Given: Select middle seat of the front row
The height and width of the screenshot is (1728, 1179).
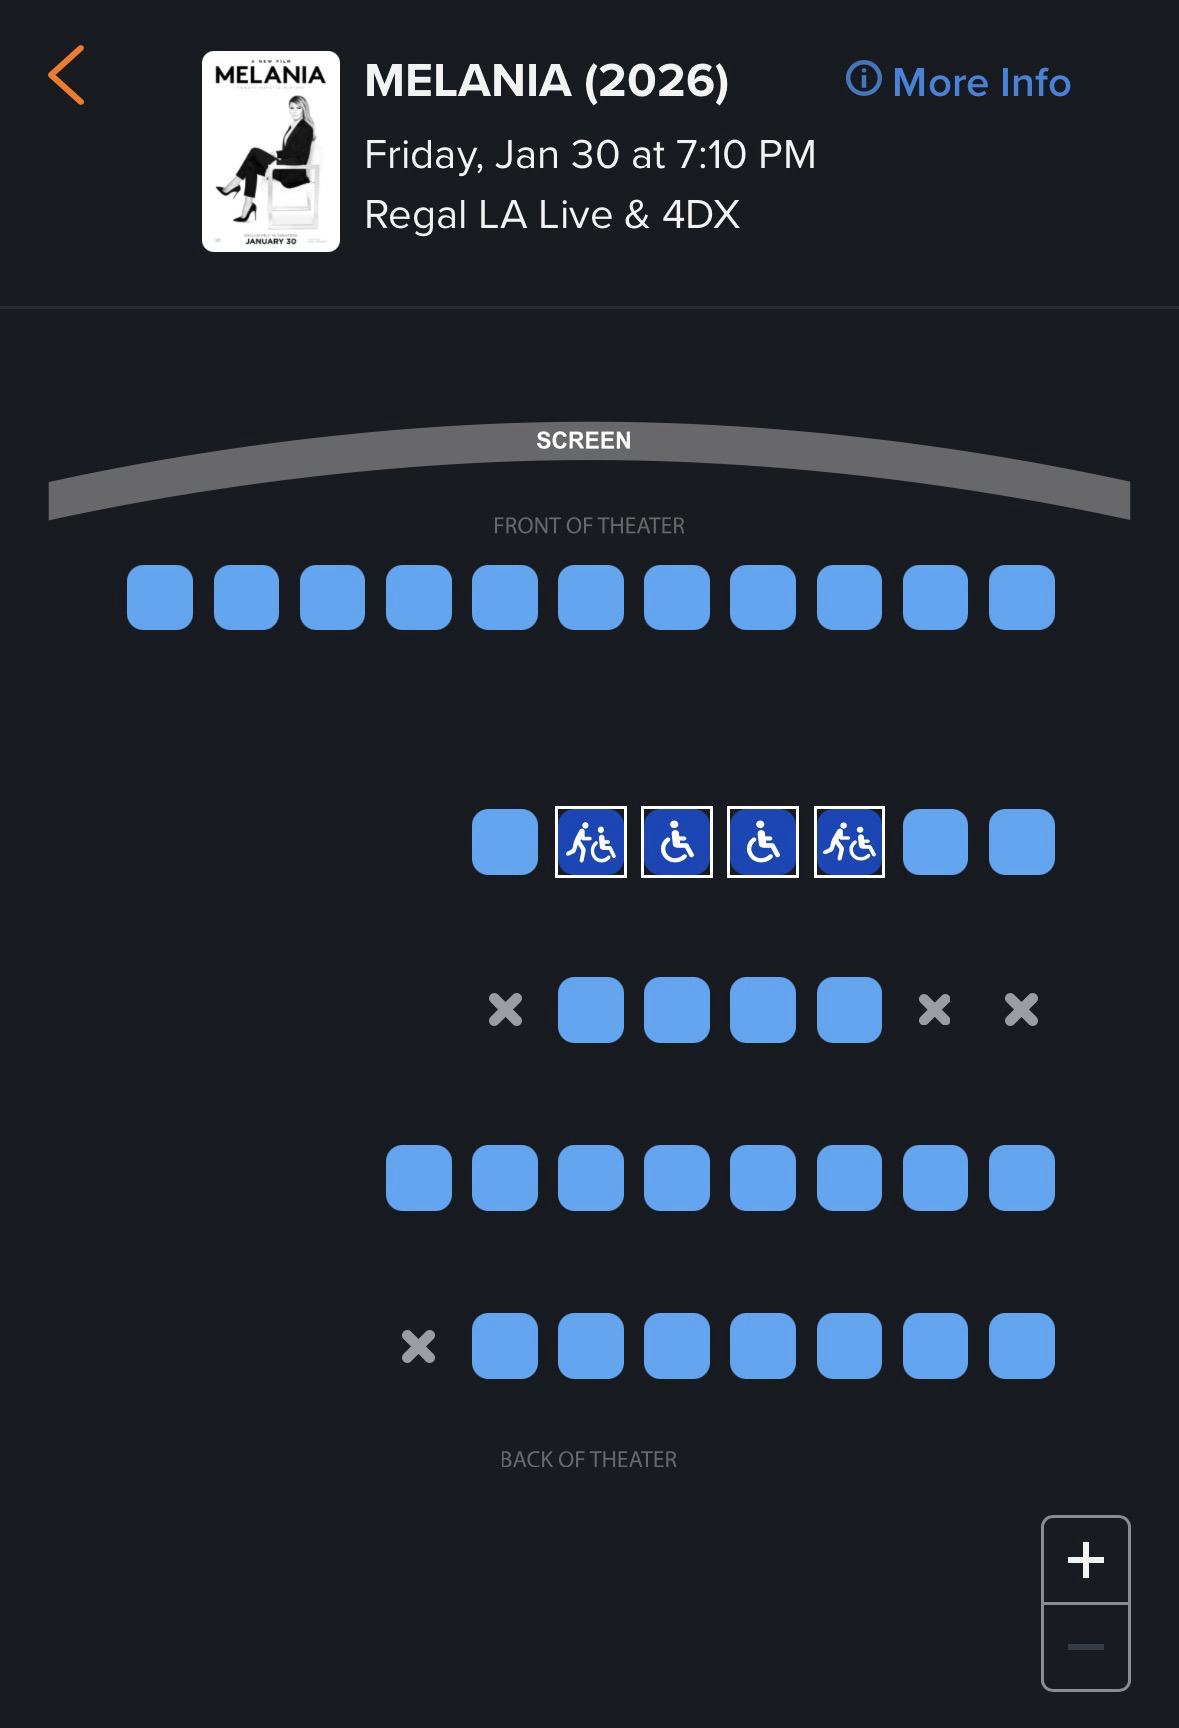Looking at the screenshot, I should [x=591, y=597].
